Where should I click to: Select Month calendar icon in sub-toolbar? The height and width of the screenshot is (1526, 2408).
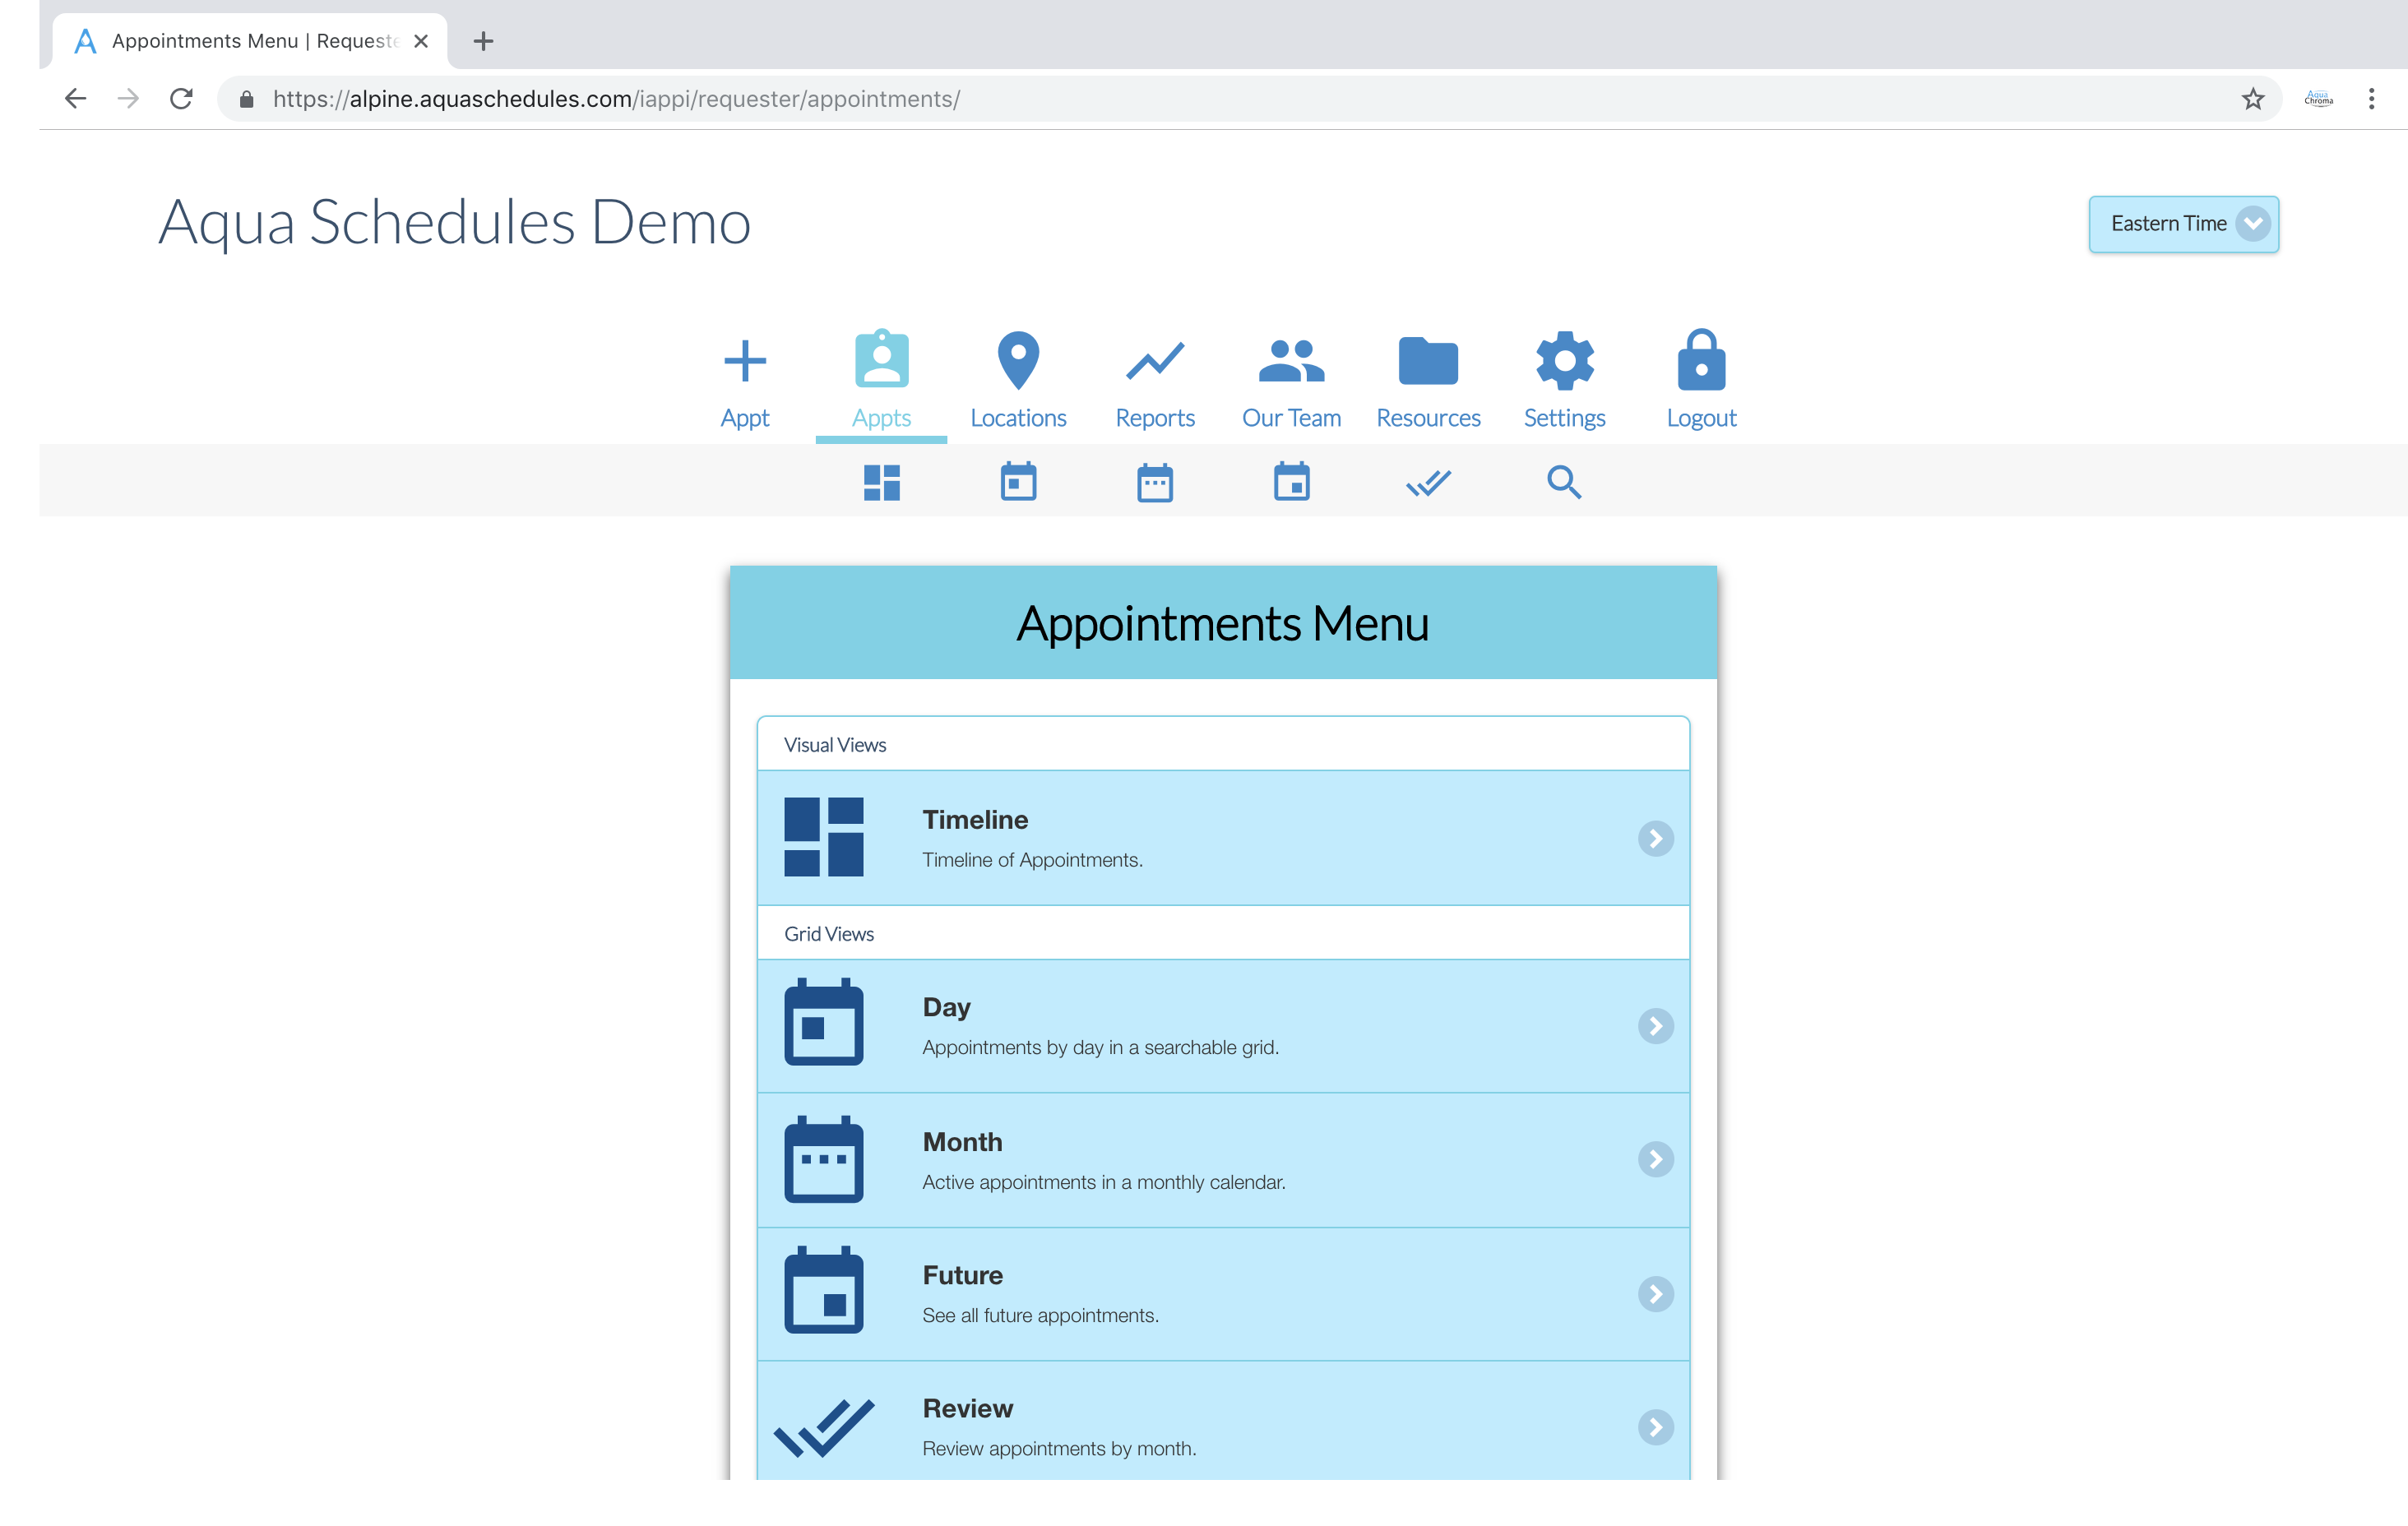click(x=1154, y=483)
